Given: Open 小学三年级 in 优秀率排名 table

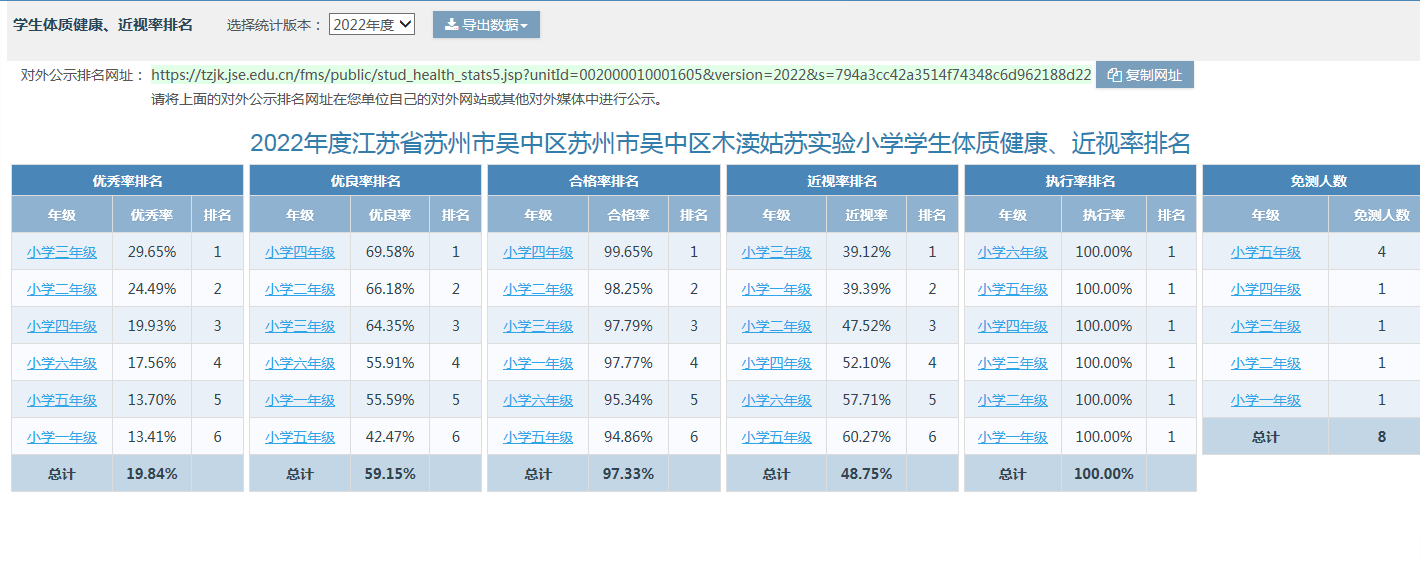Looking at the screenshot, I should [62, 252].
